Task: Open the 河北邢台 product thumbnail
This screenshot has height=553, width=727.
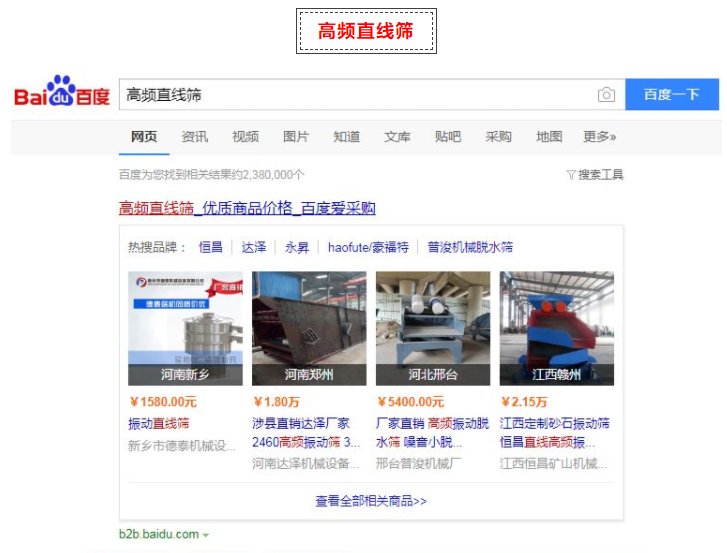Action: point(433,328)
